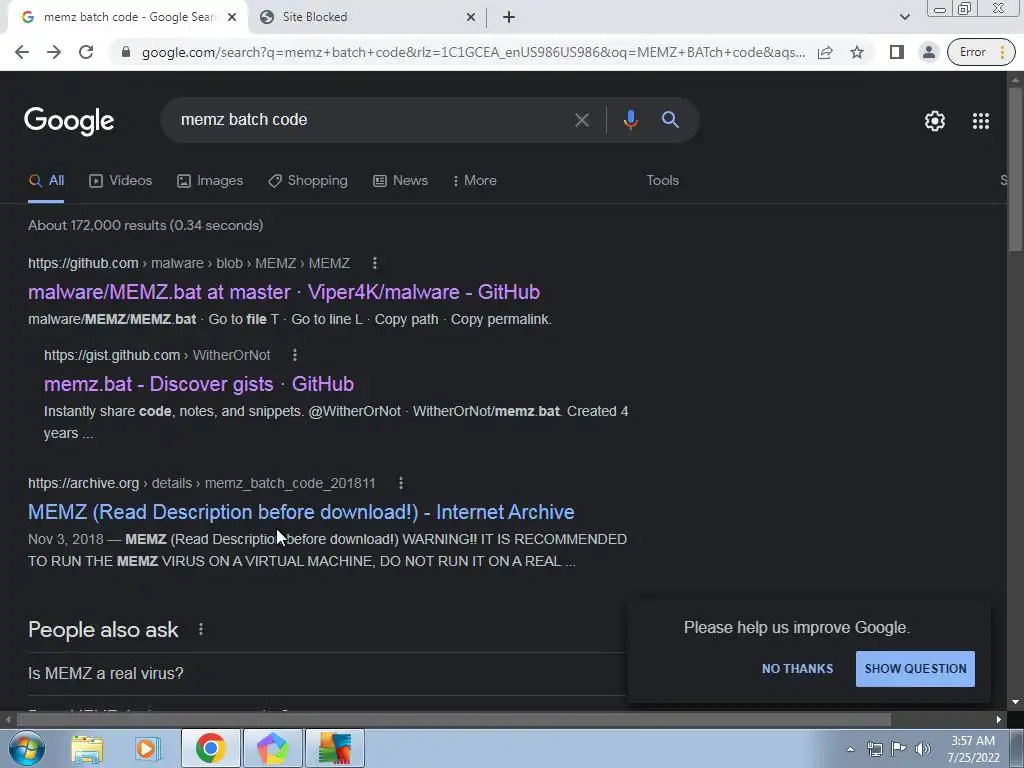Switch to Videos results
Viewport: 1024px width, 768px height.
[x=121, y=181]
